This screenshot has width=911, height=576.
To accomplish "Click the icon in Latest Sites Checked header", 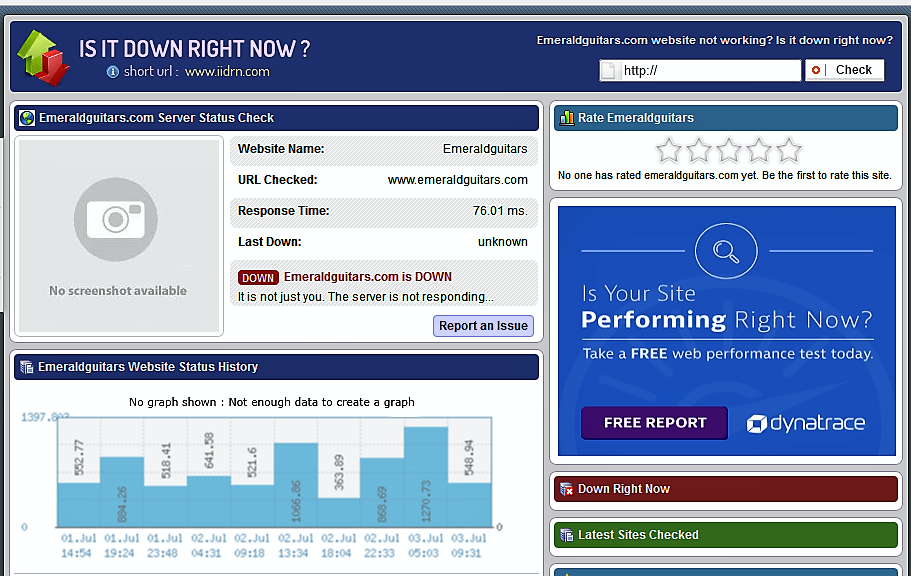I will [566, 535].
